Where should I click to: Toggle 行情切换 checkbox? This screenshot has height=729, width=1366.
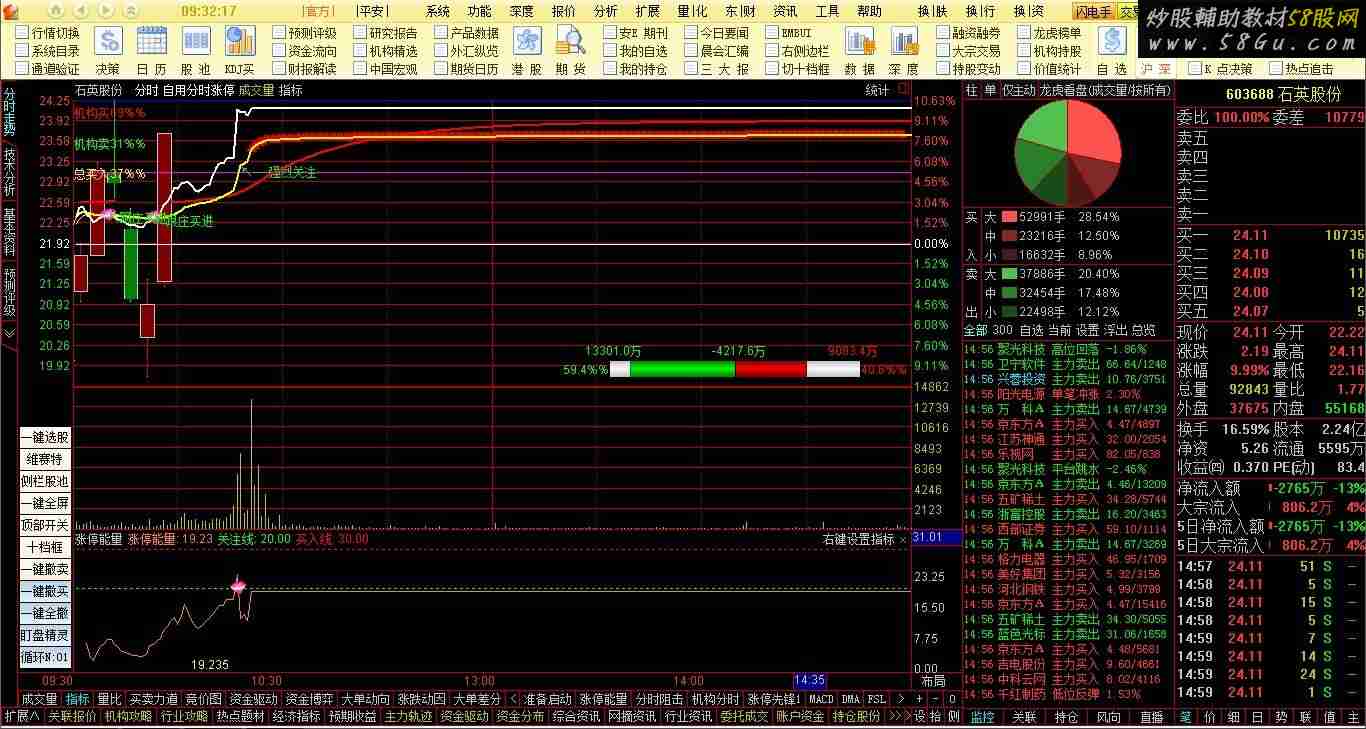pyautogui.click(x=22, y=32)
